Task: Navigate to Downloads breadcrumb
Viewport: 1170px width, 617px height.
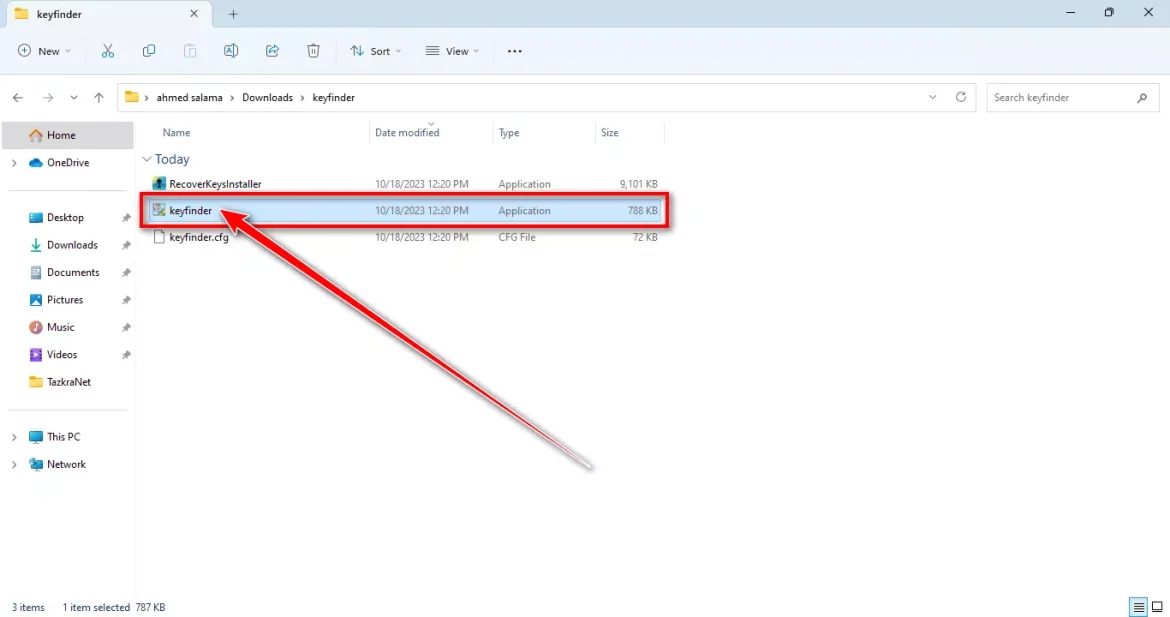Action: tap(267, 98)
